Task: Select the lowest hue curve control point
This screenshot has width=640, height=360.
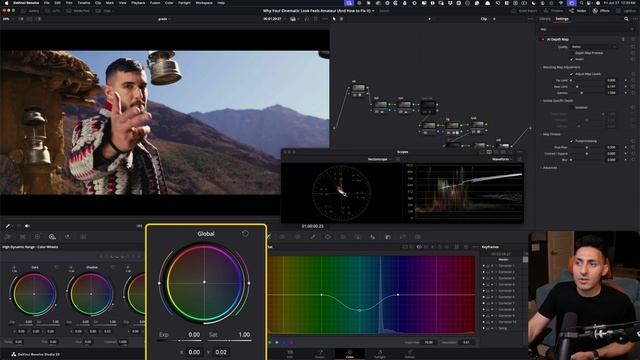Action: 360,310
